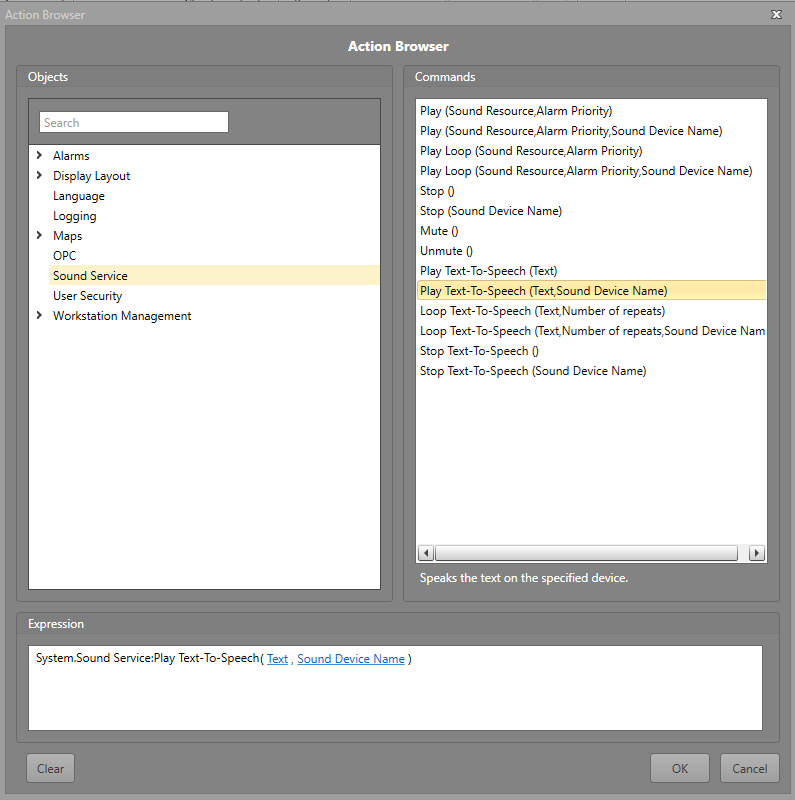Select Play Text-To-Speech (Text) command
795x800 pixels.
pyautogui.click(x=488, y=271)
